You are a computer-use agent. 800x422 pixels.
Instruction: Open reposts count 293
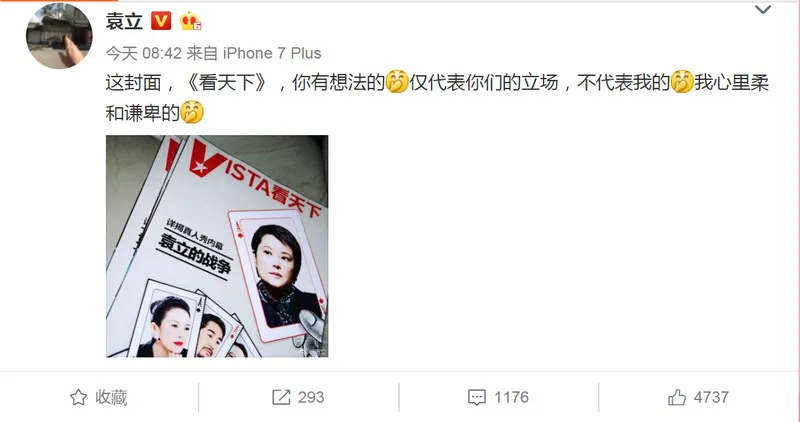[298, 397]
